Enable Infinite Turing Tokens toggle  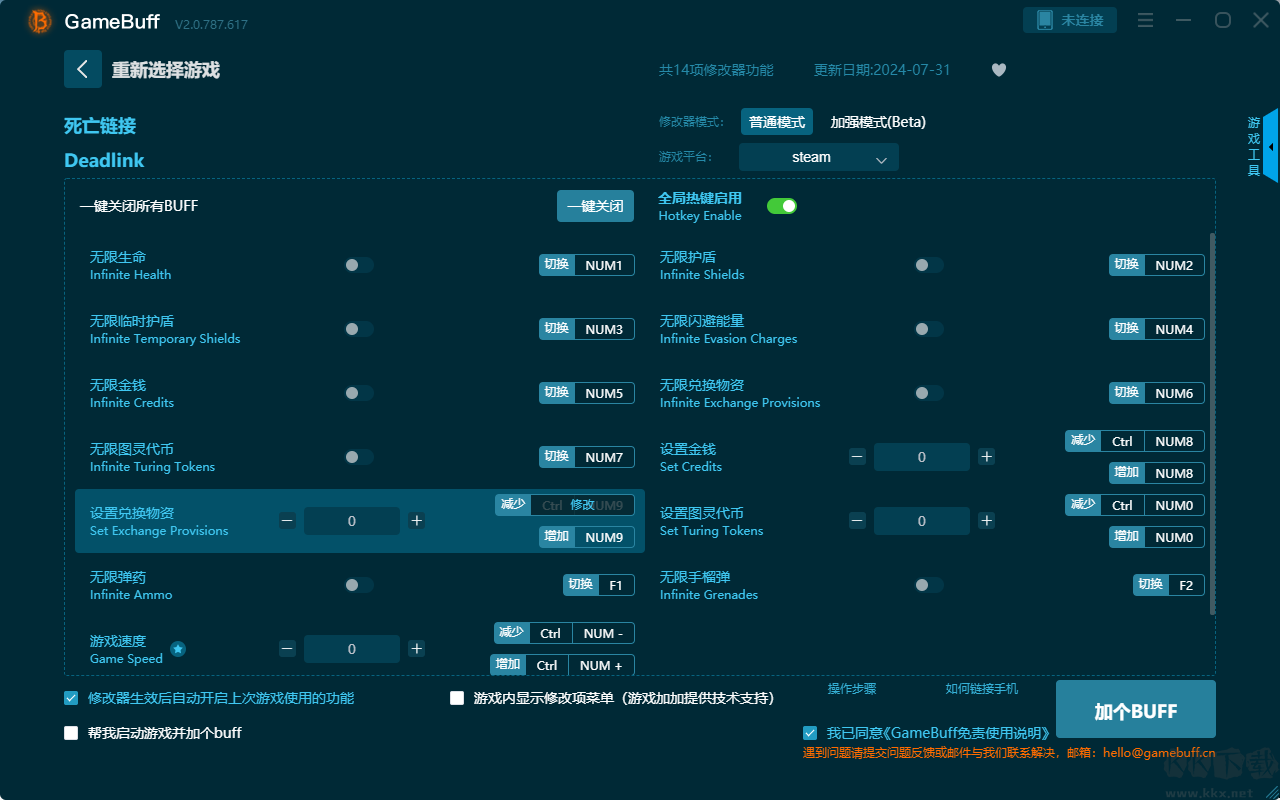click(x=359, y=457)
